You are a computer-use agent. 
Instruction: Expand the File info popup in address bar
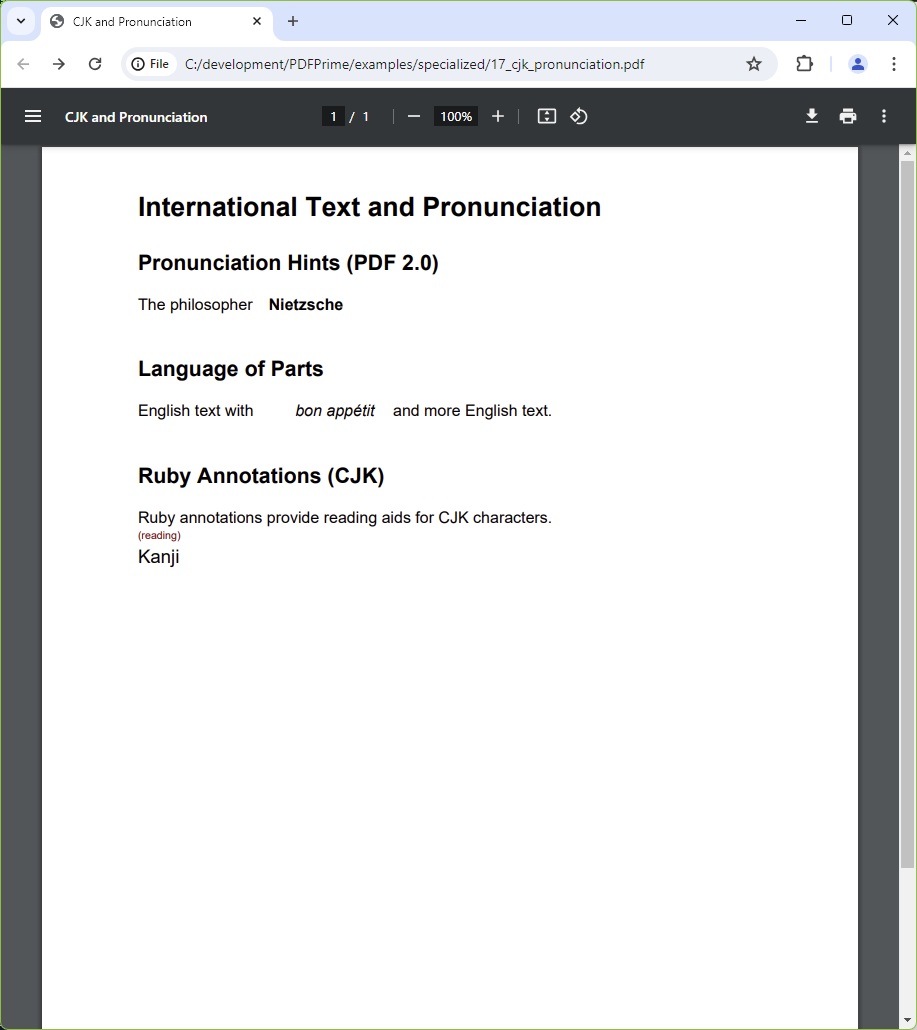tap(150, 63)
